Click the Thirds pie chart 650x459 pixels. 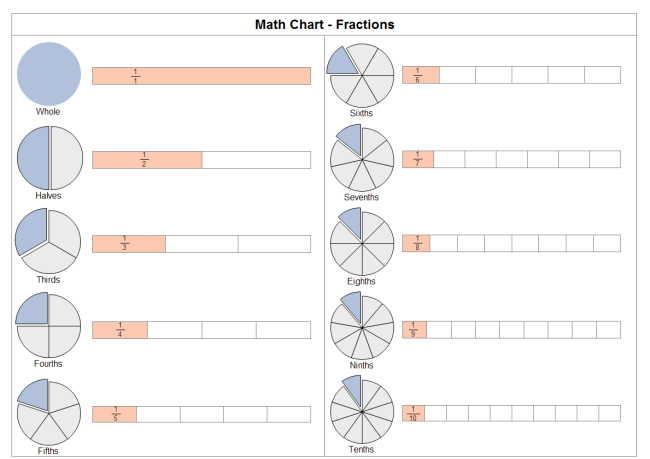48,242
